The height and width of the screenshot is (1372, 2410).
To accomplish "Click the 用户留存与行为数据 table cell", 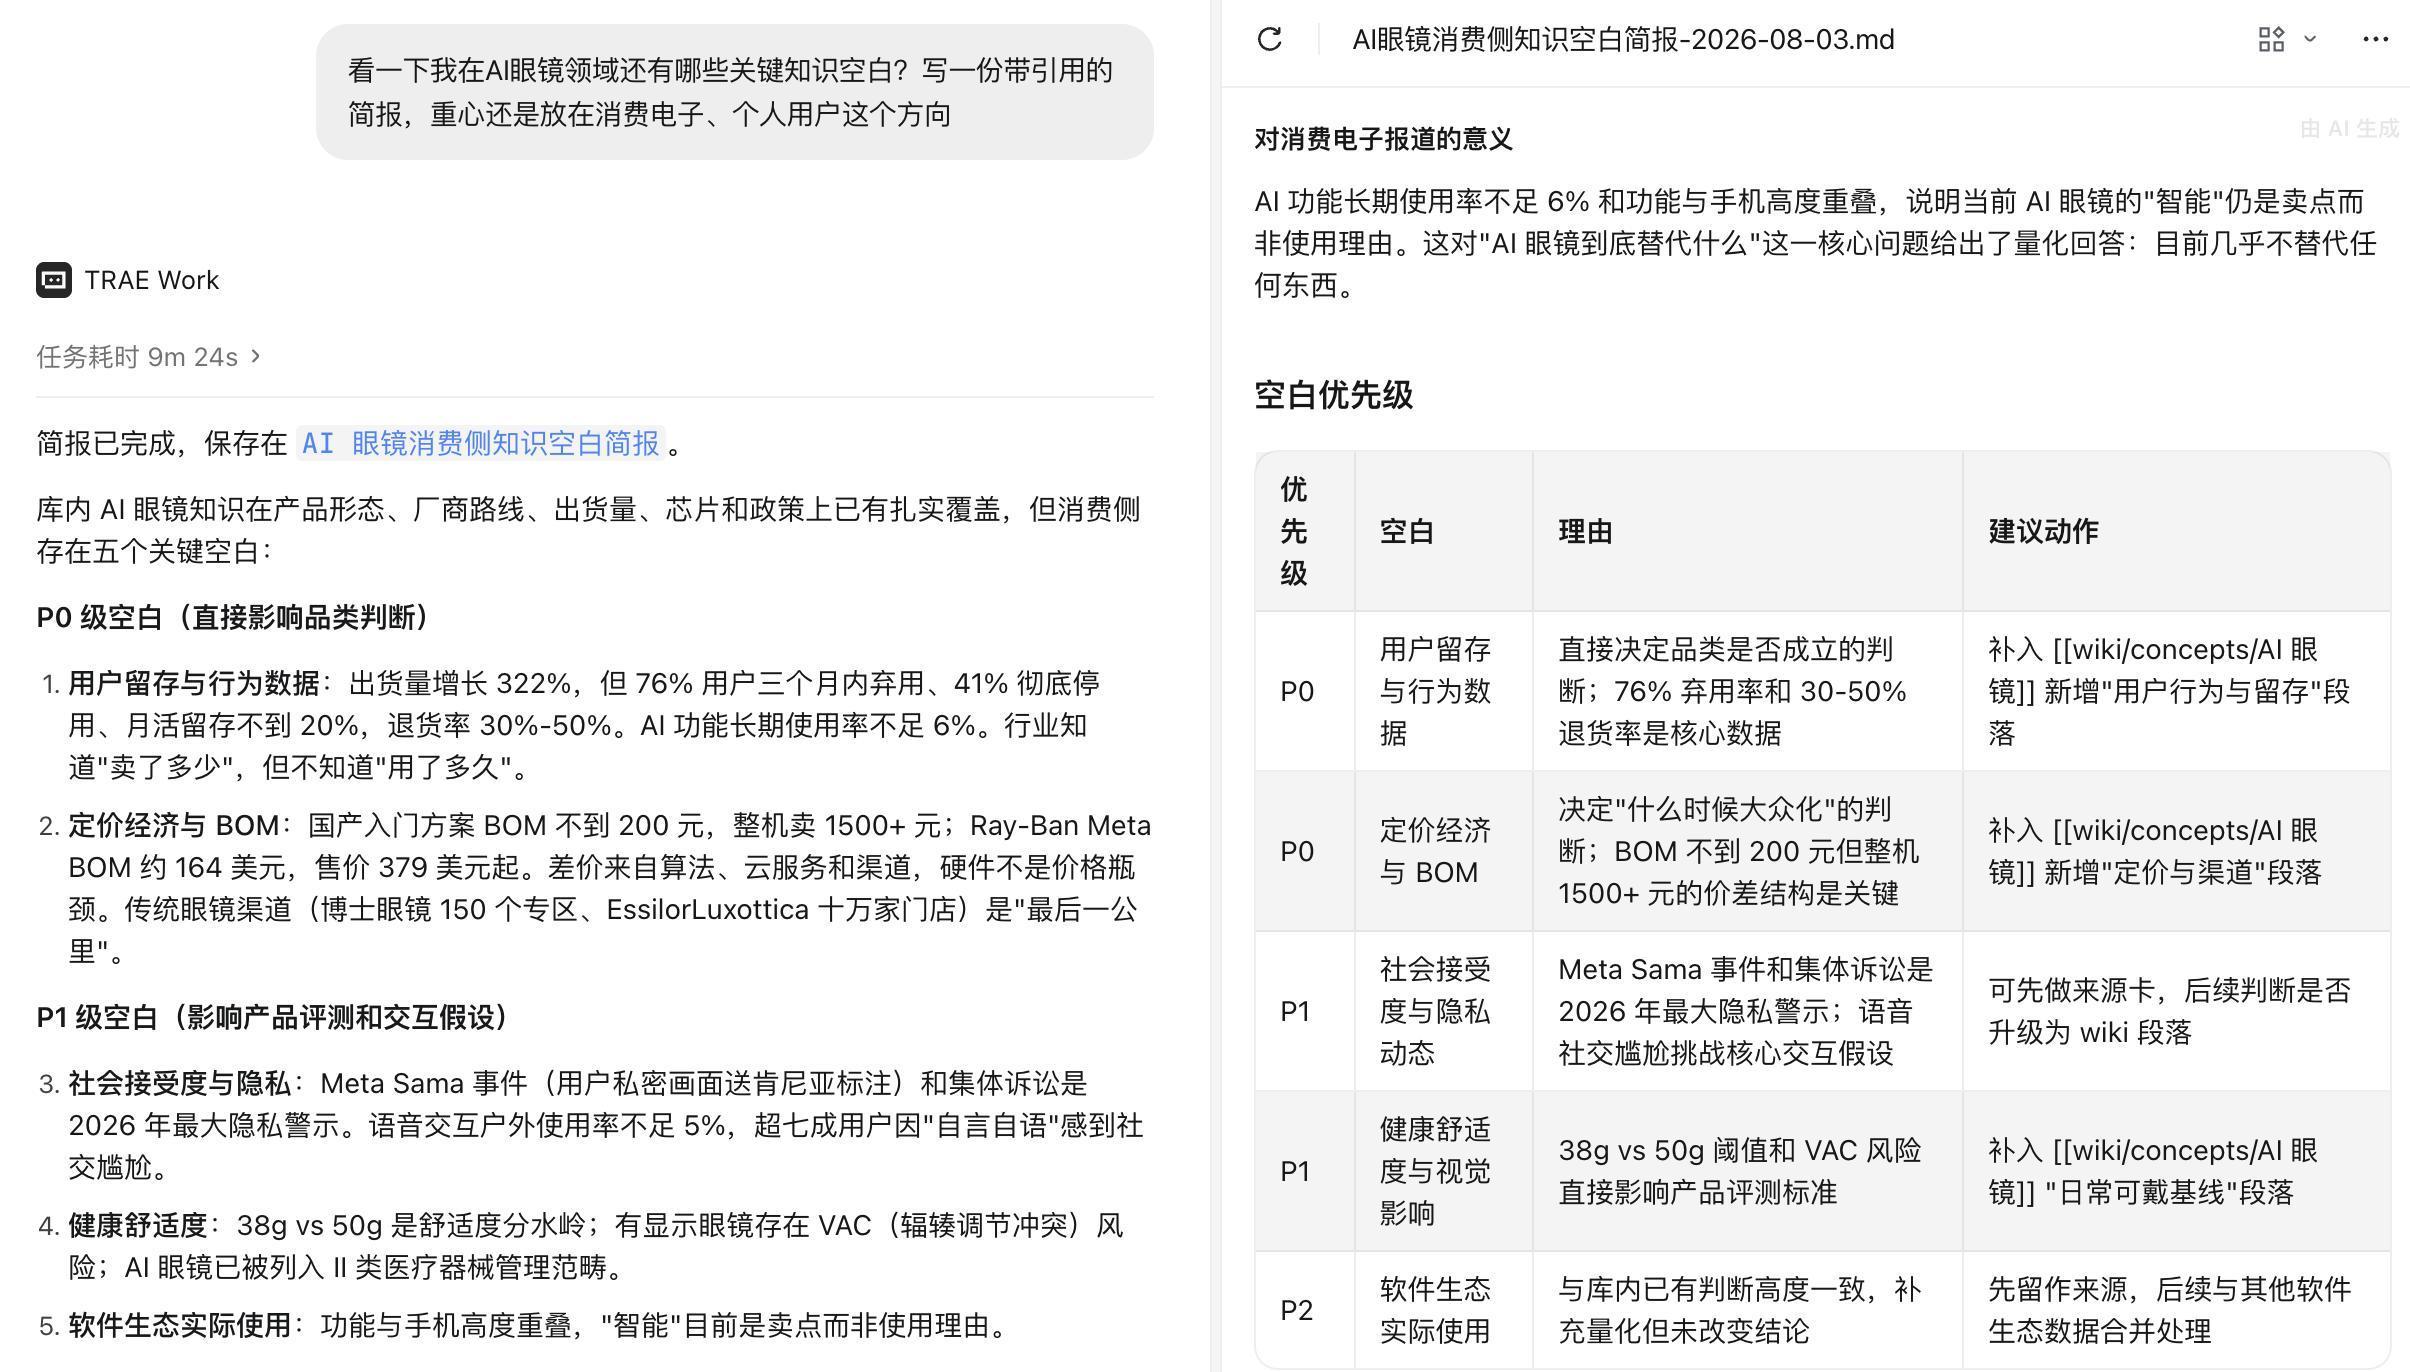I will pyautogui.click(x=1444, y=691).
